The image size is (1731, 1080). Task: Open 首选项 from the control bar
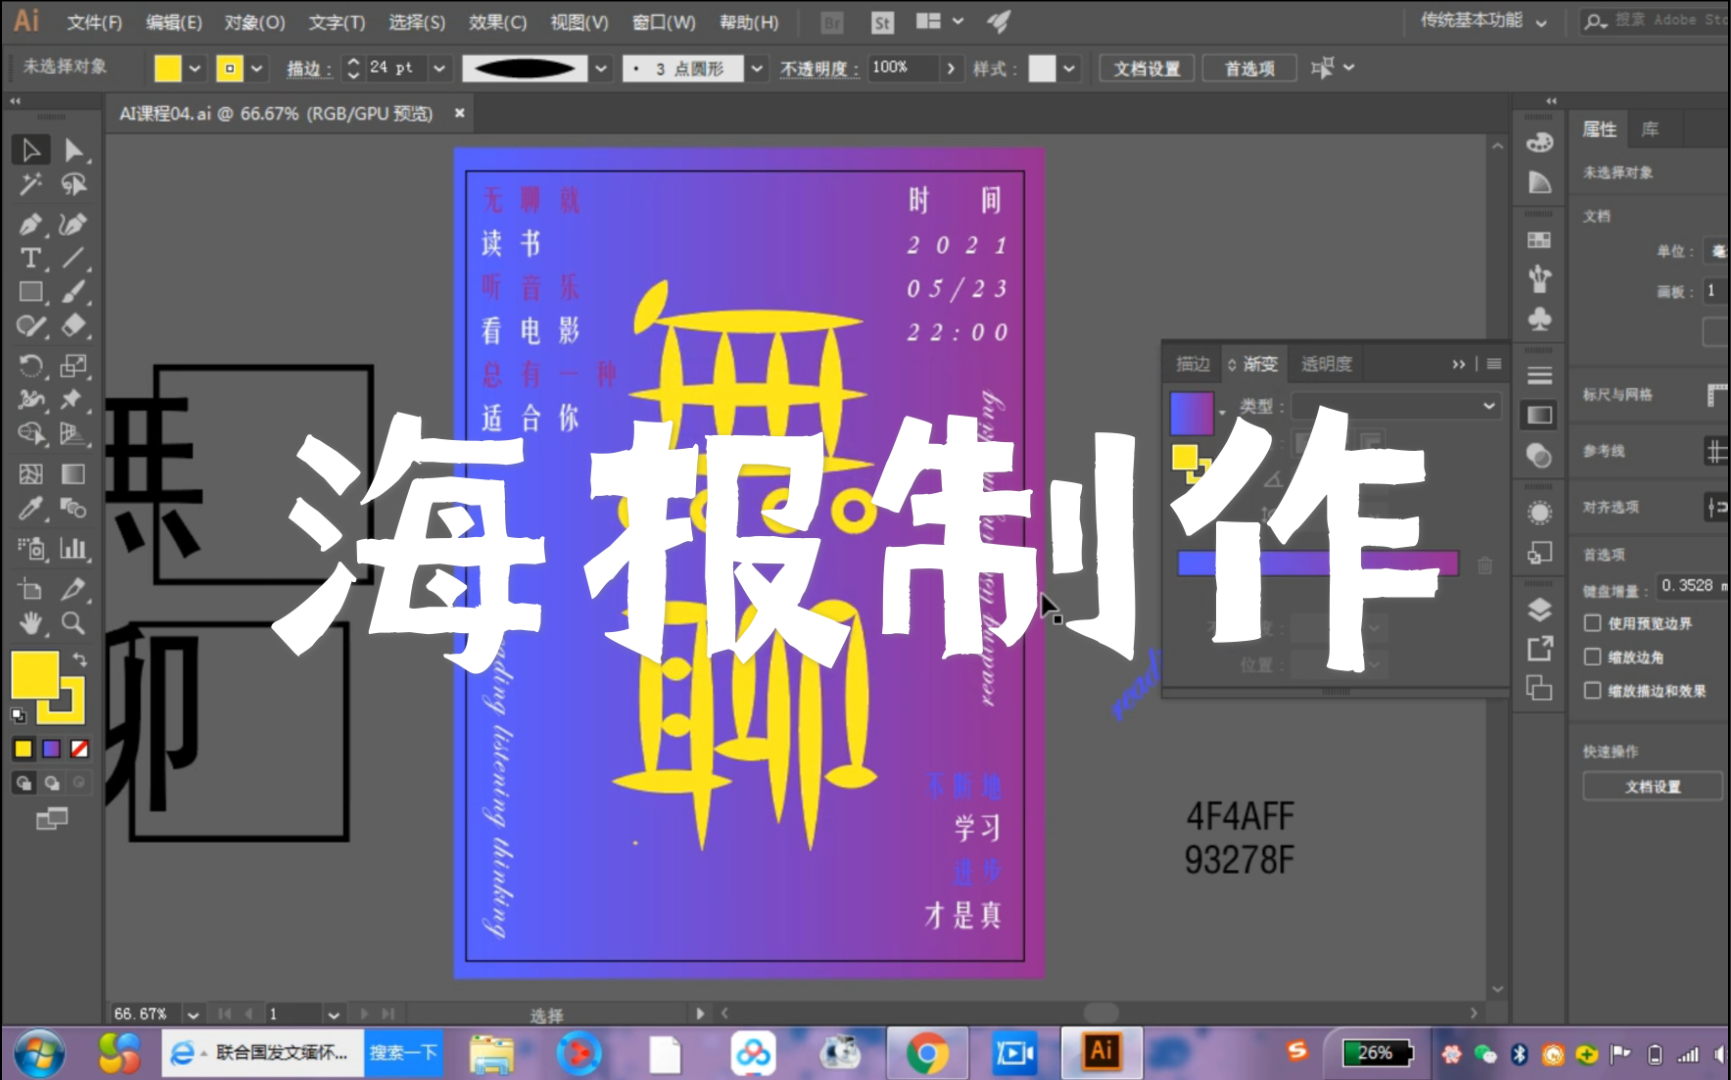tap(1248, 68)
